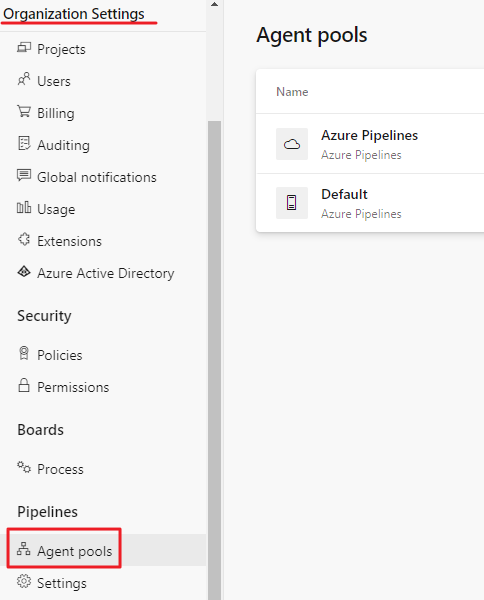Click the Permissions lock icon

pyautogui.click(x=24, y=385)
